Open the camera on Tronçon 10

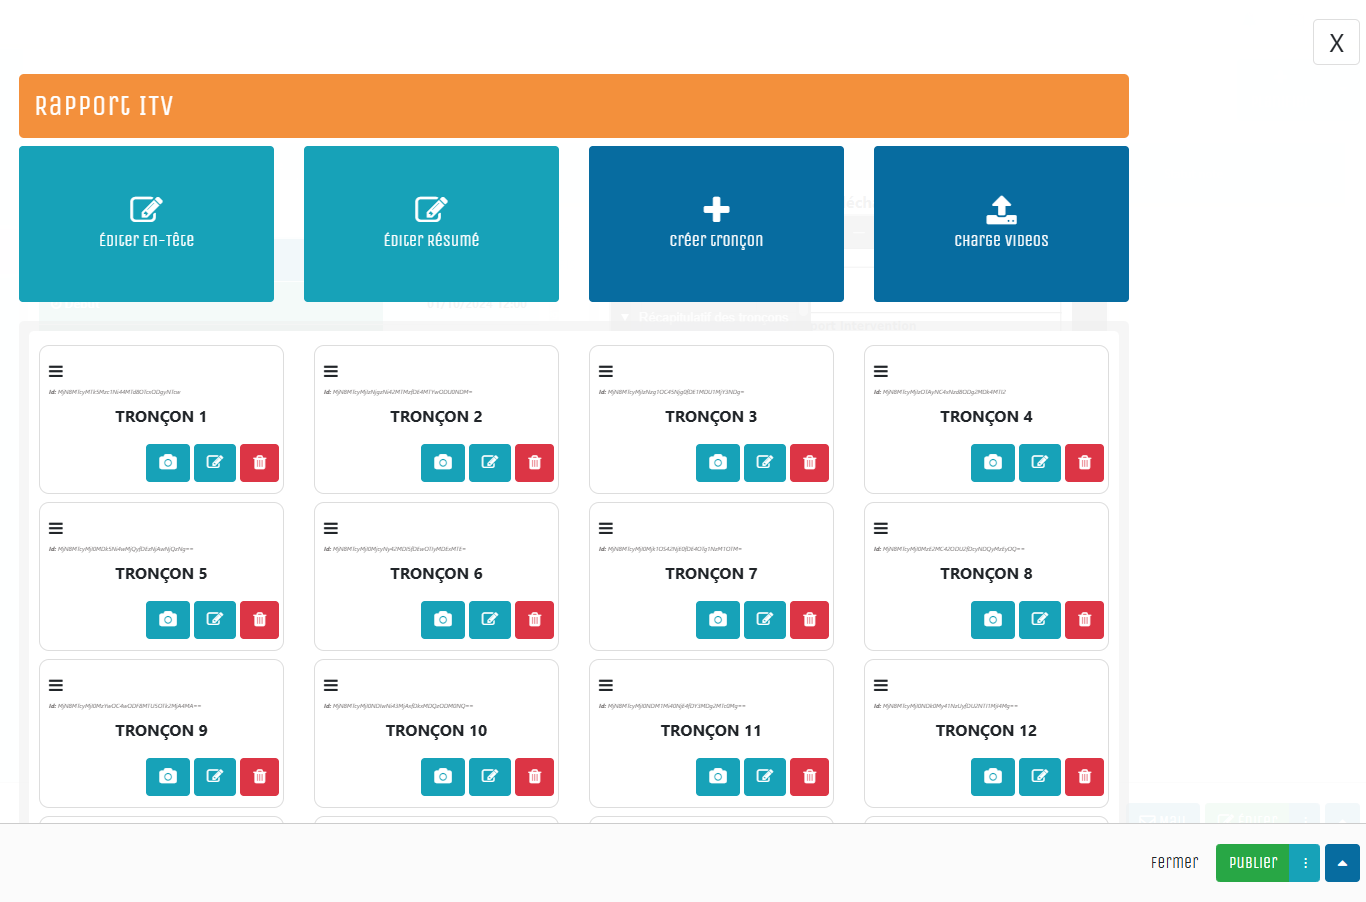(443, 777)
